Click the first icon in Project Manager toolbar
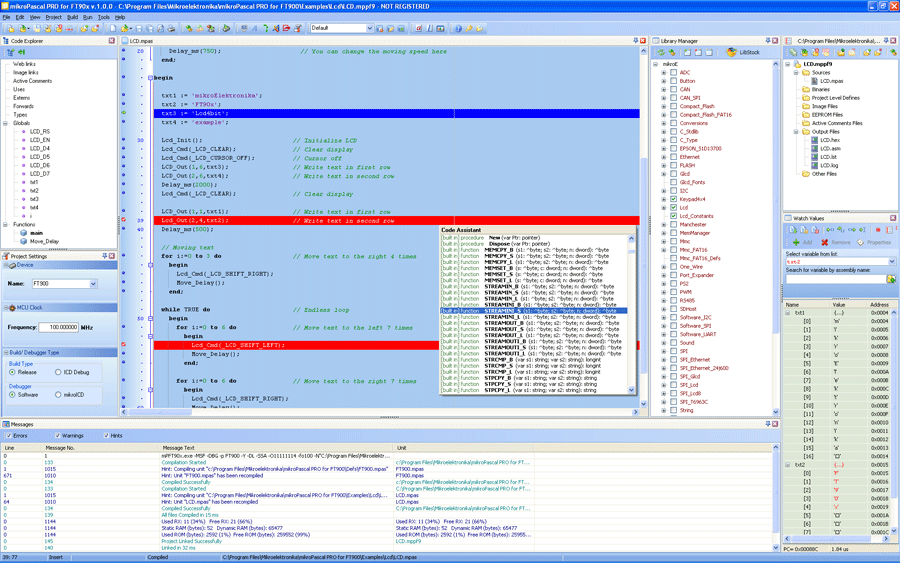900x563 pixels. pos(793,52)
